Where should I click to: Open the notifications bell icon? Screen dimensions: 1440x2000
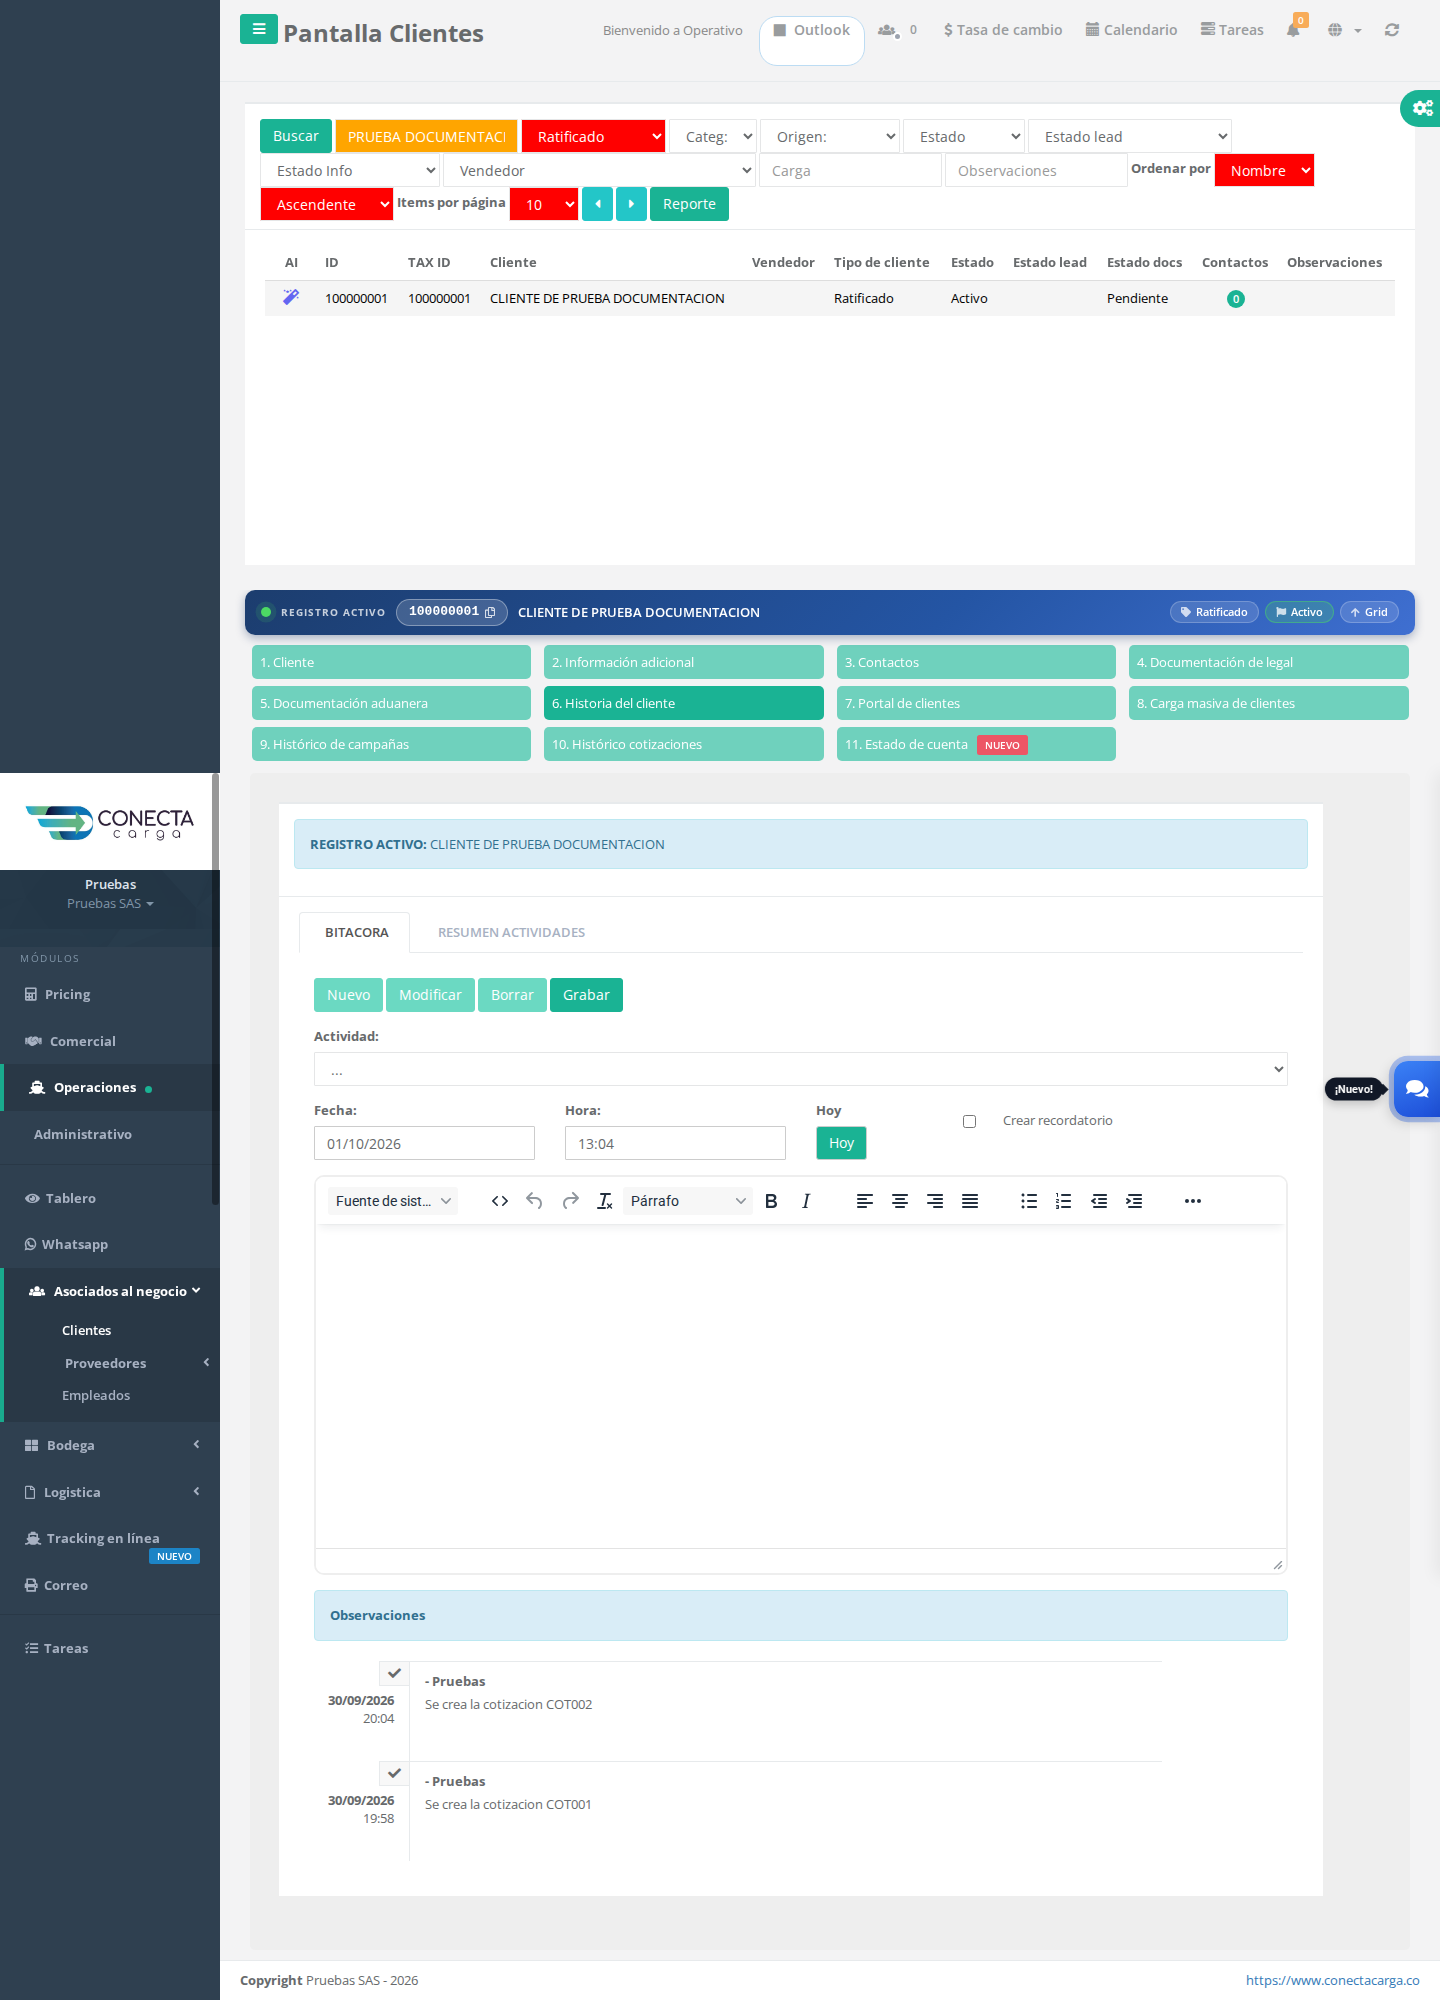point(1293,30)
